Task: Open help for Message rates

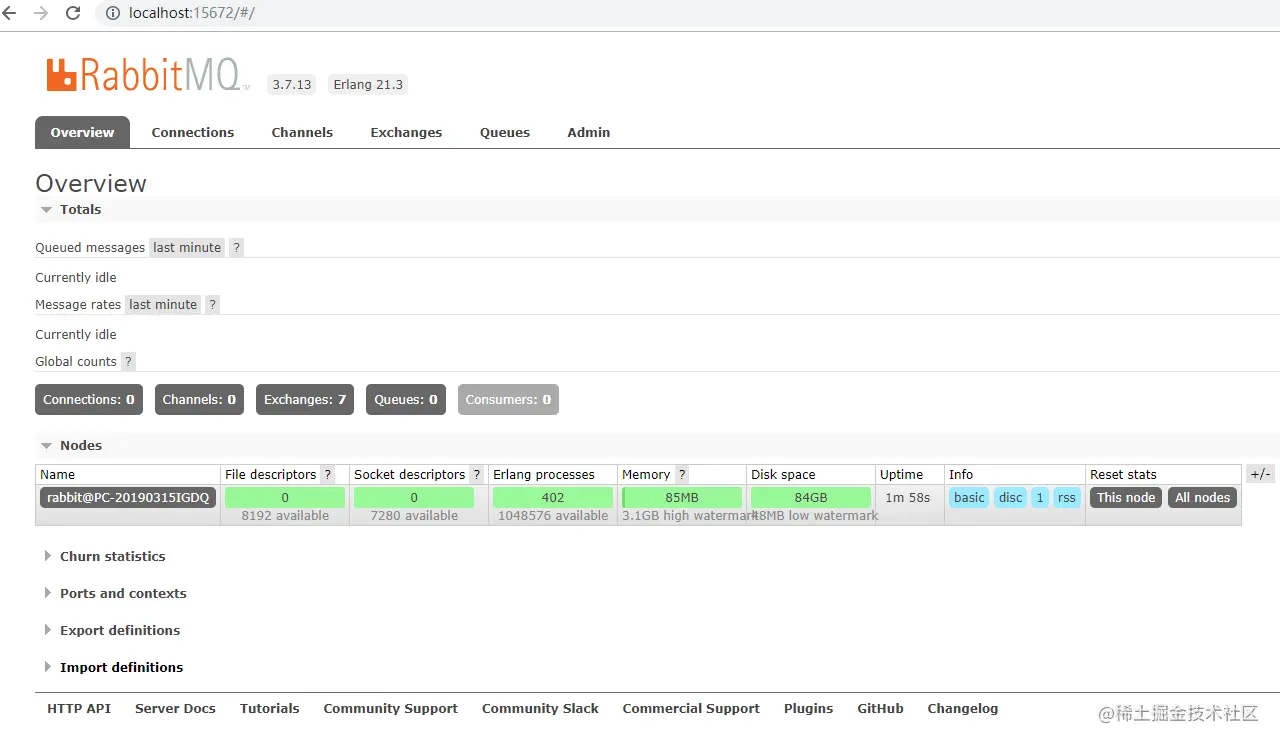Action: click(x=212, y=305)
